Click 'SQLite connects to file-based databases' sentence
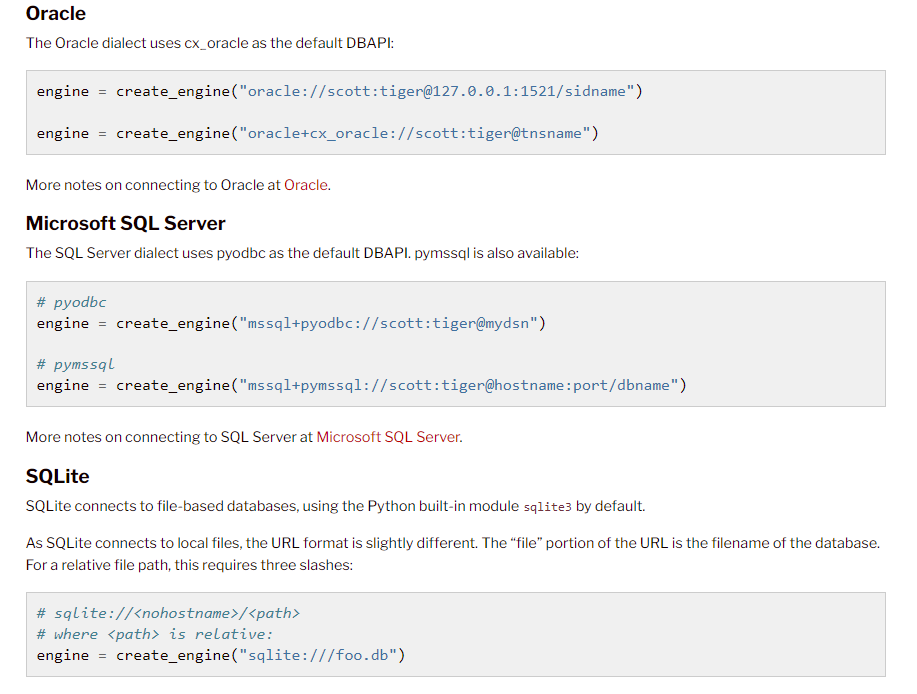Viewport: 917px width, 694px height. tap(335, 506)
